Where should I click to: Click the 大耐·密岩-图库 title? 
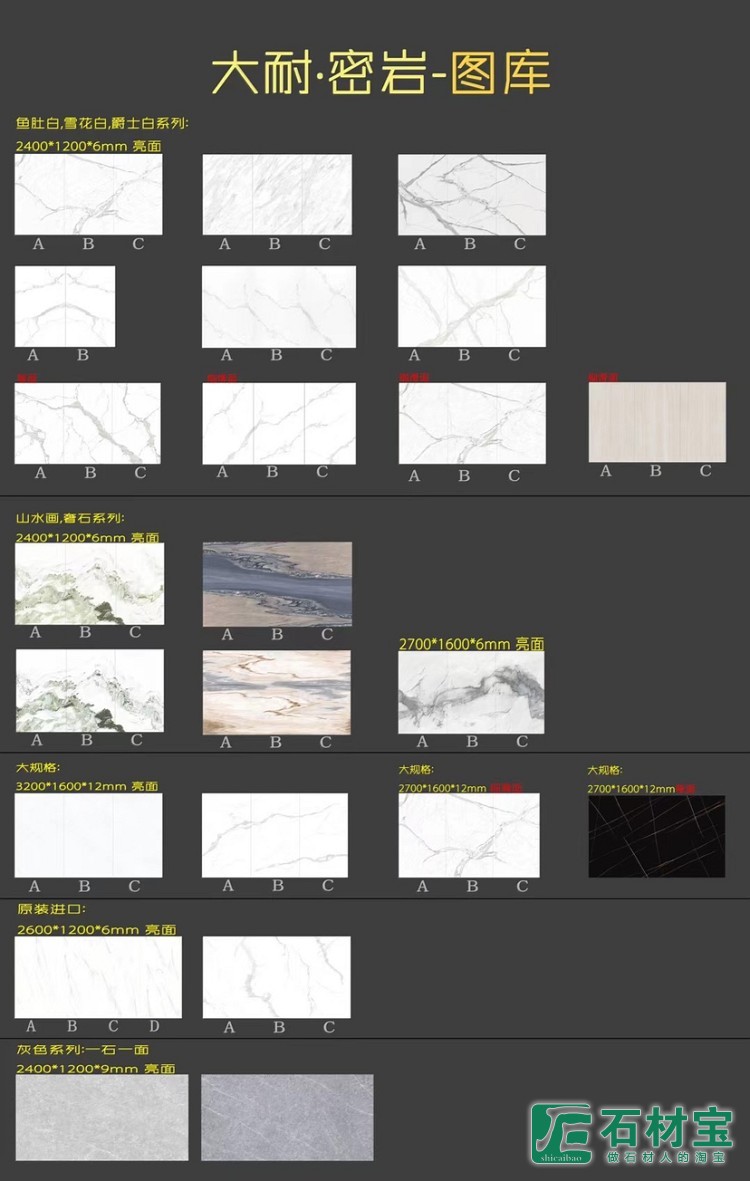tap(381, 73)
